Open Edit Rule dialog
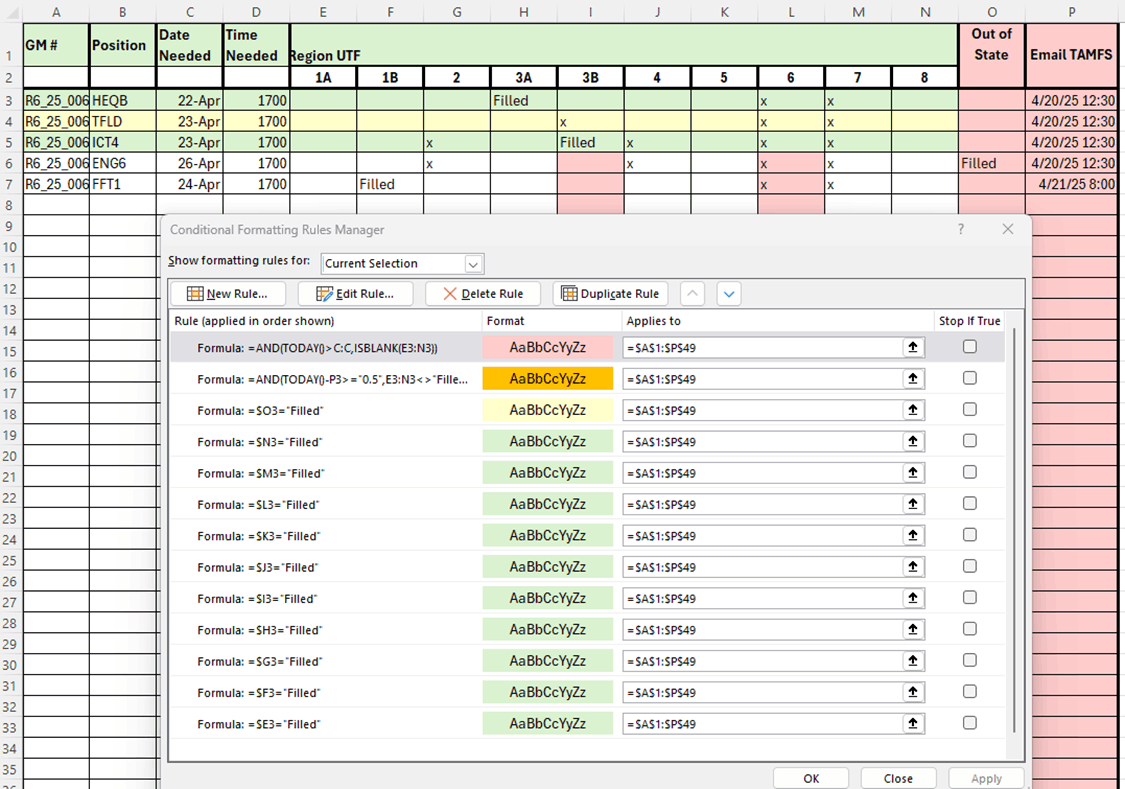The image size is (1125, 789). click(x=356, y=293)
